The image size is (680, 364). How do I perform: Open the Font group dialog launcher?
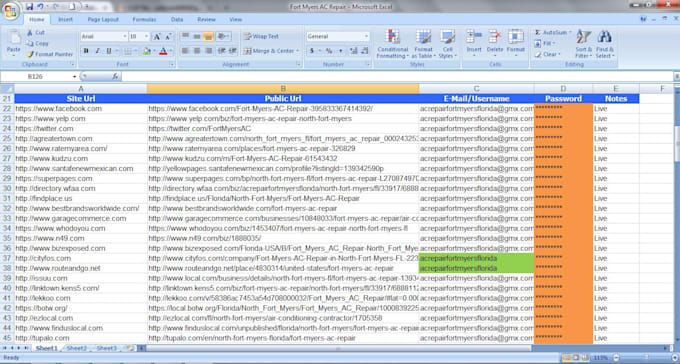(x=172, y=64)
